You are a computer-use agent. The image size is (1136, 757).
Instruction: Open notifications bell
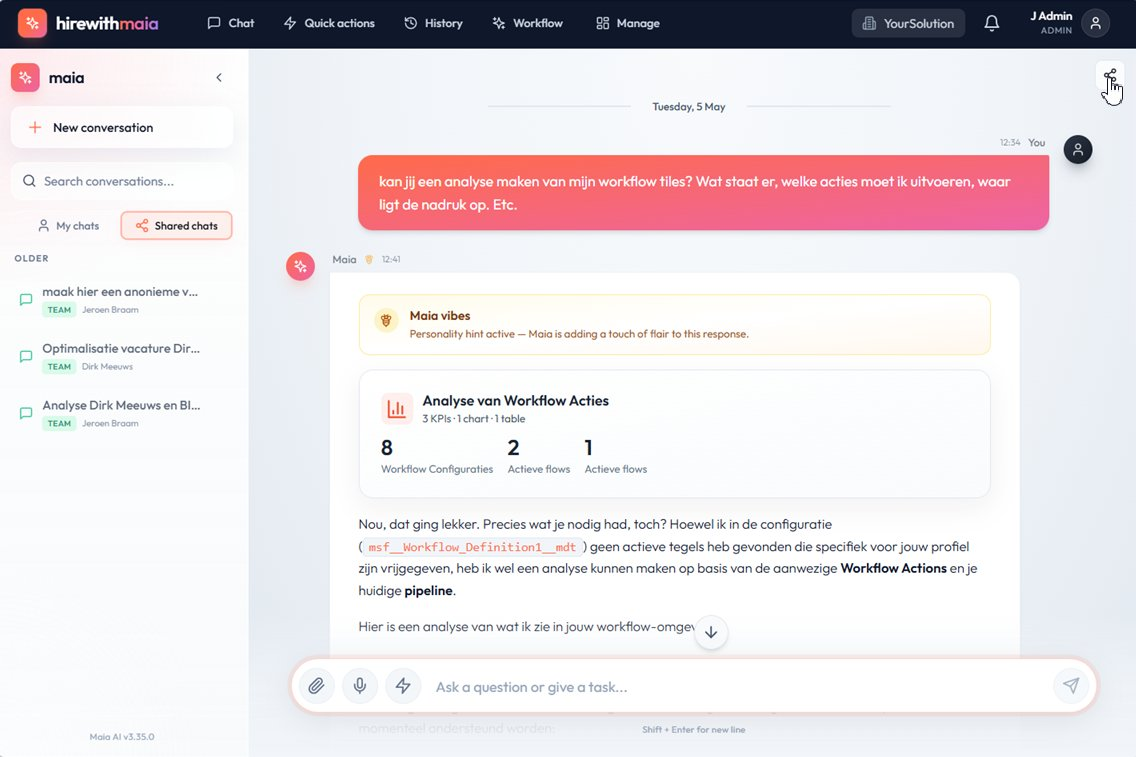(x=992, y=23)
